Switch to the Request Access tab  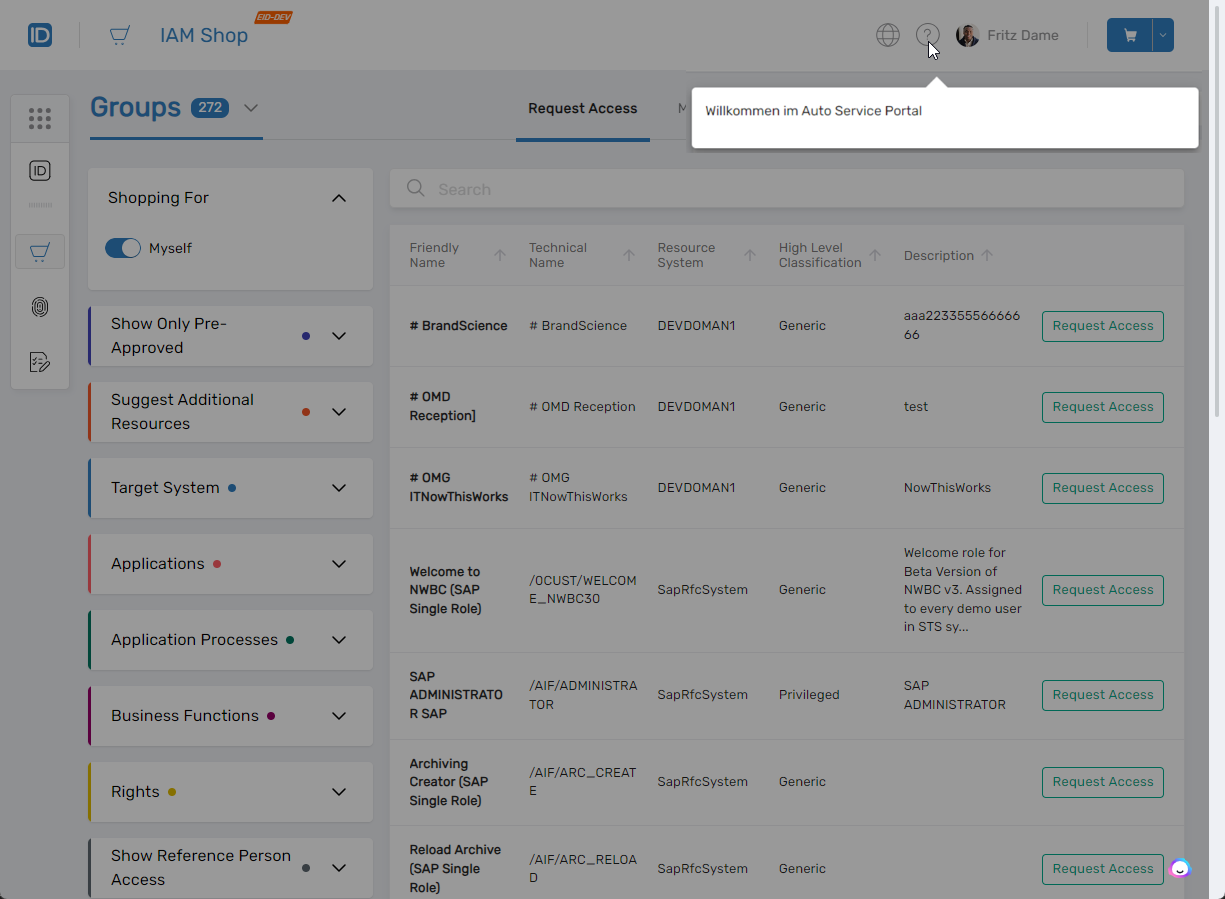582,109
